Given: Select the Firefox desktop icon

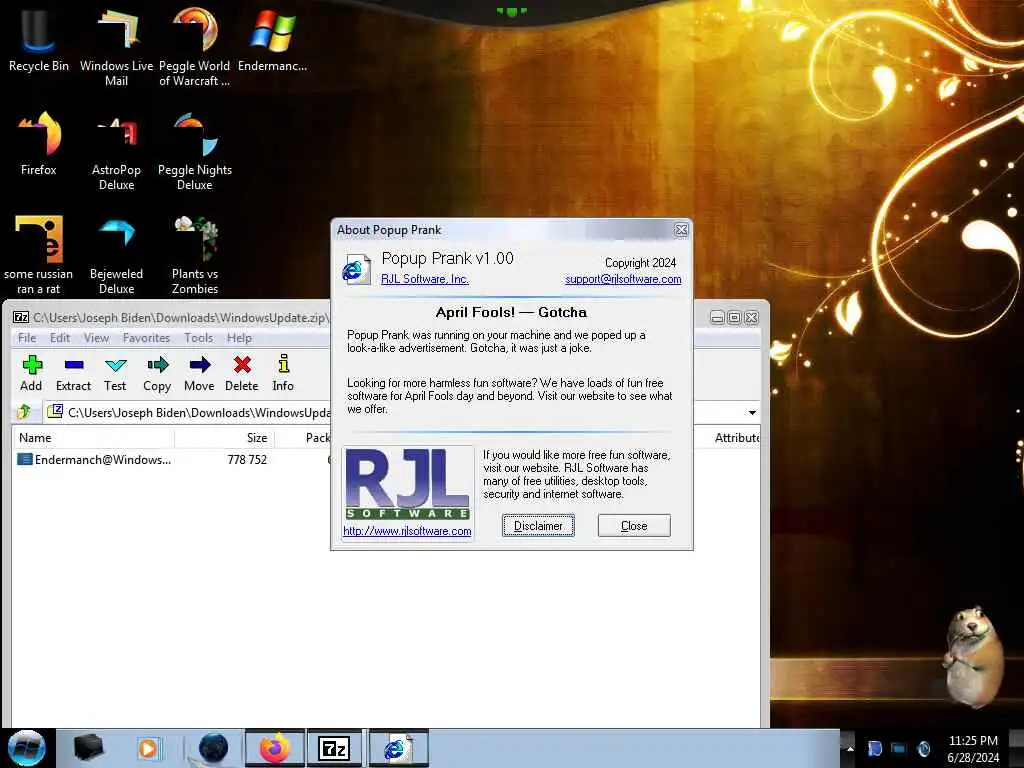Looking at the screenshot, I should [39, 142].
